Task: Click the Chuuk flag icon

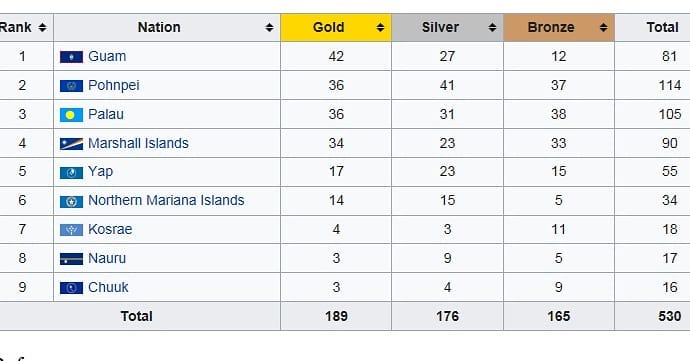Action: click(71, 288)
